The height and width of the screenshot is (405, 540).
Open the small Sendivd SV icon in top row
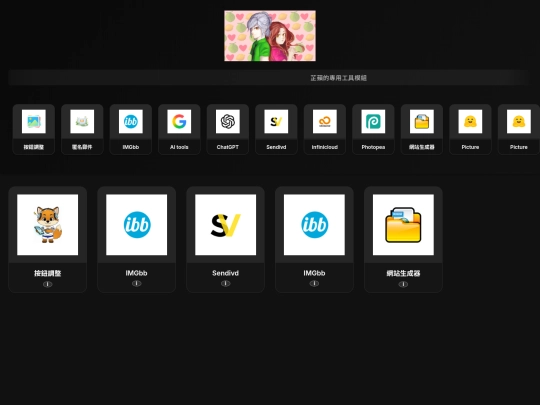(x=276, y=121)
